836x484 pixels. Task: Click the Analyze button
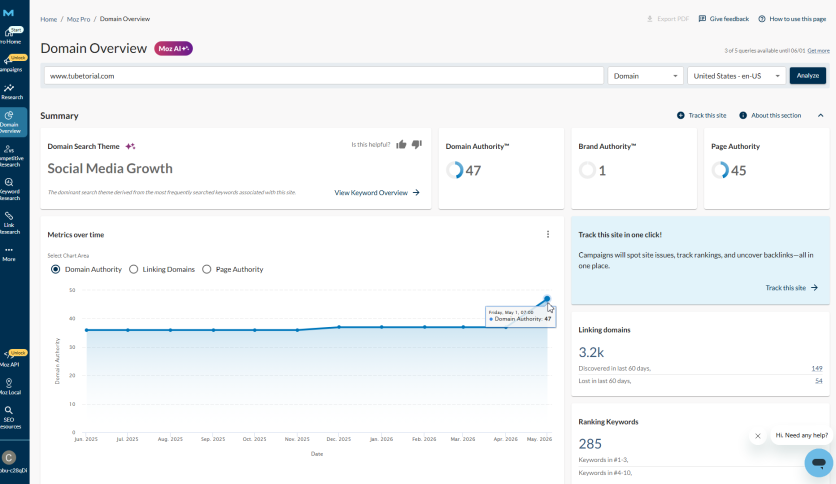click(x=808, y=76)
